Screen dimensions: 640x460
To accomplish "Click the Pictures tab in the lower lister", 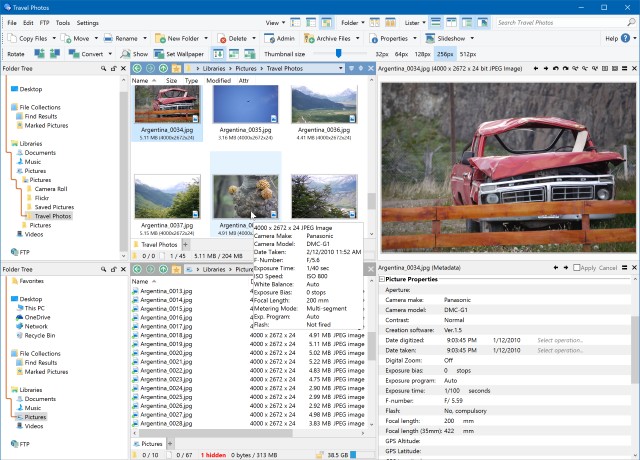I will [x=148, y=444].
